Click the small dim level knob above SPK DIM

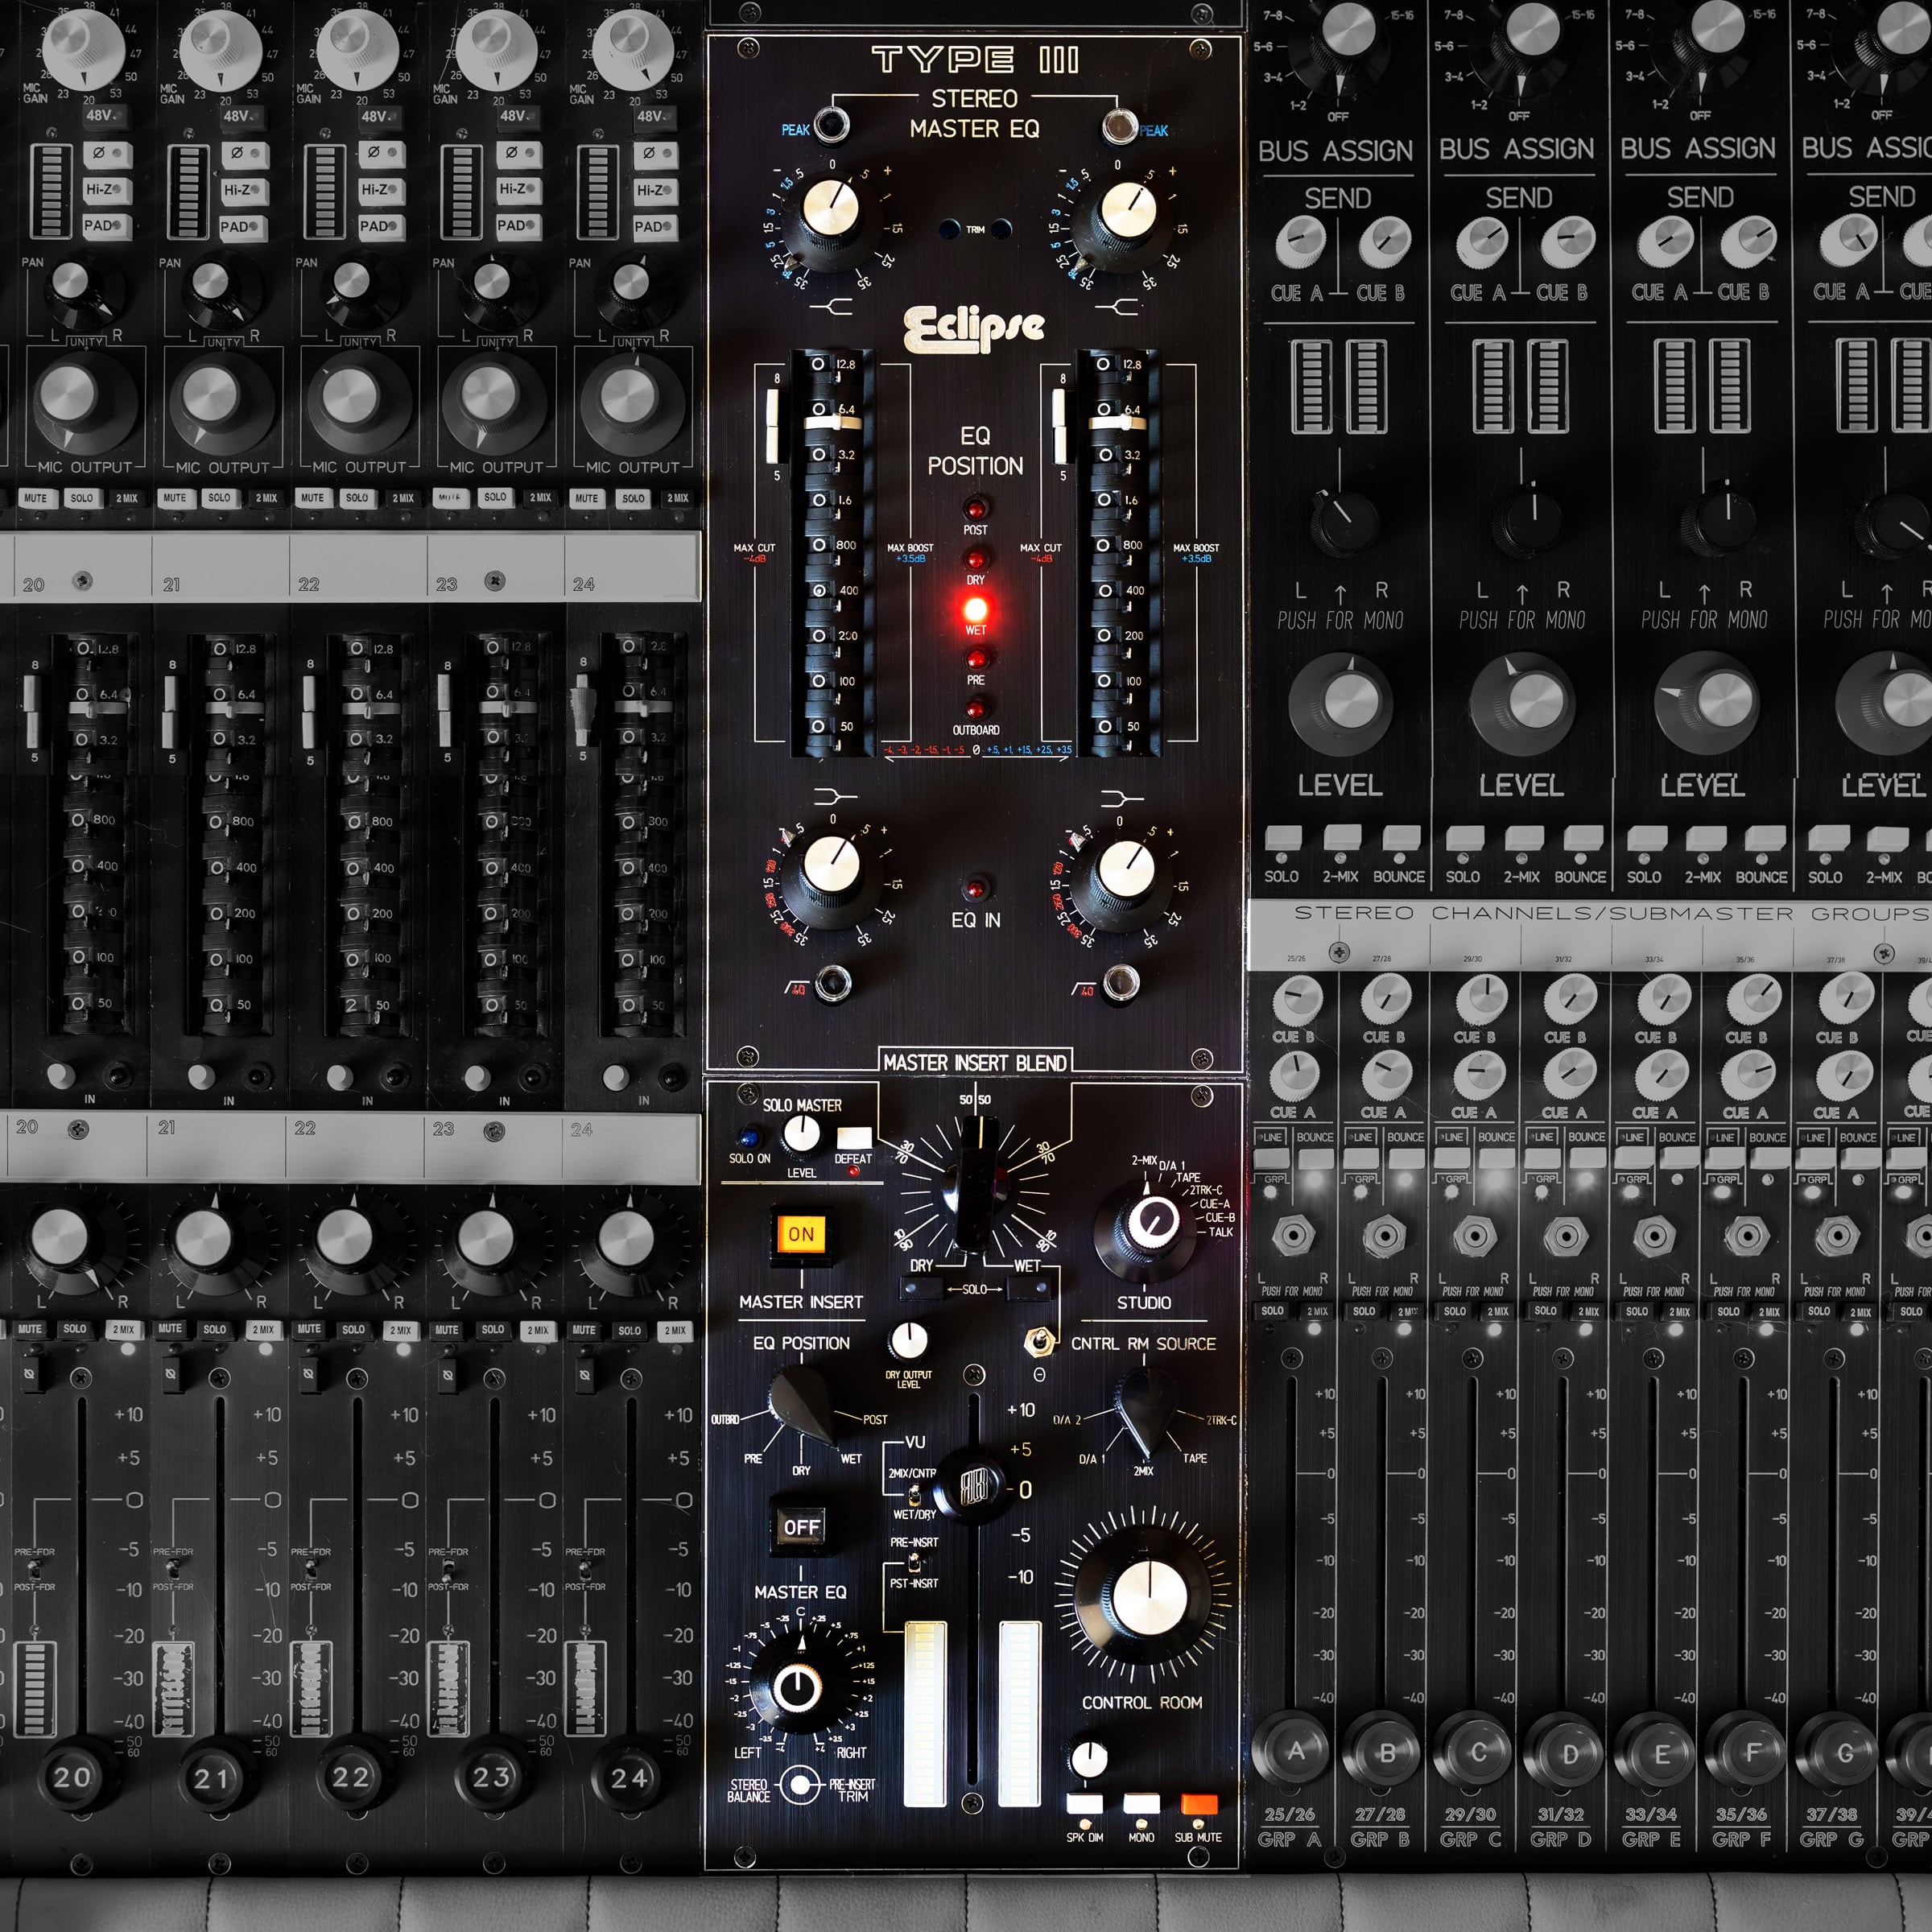(x=1089, y=1759)
